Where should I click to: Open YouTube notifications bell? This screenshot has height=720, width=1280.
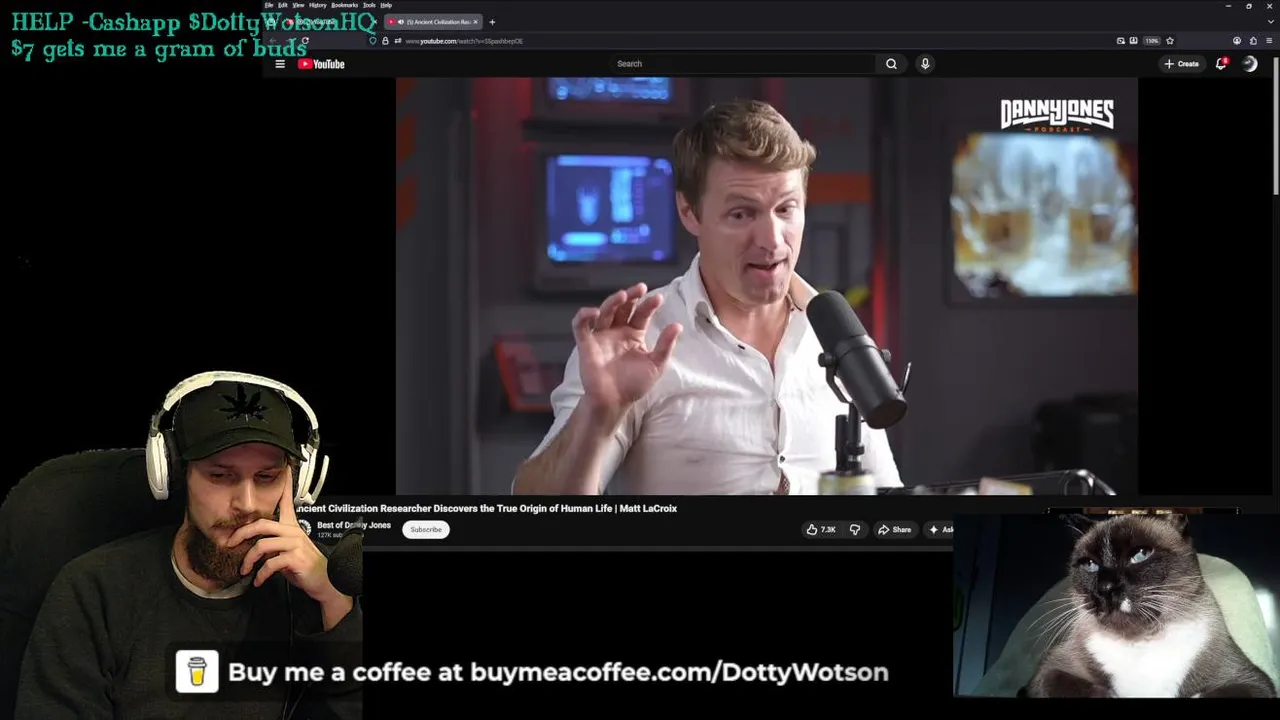pyautogui.click(x=1221, y=64)
